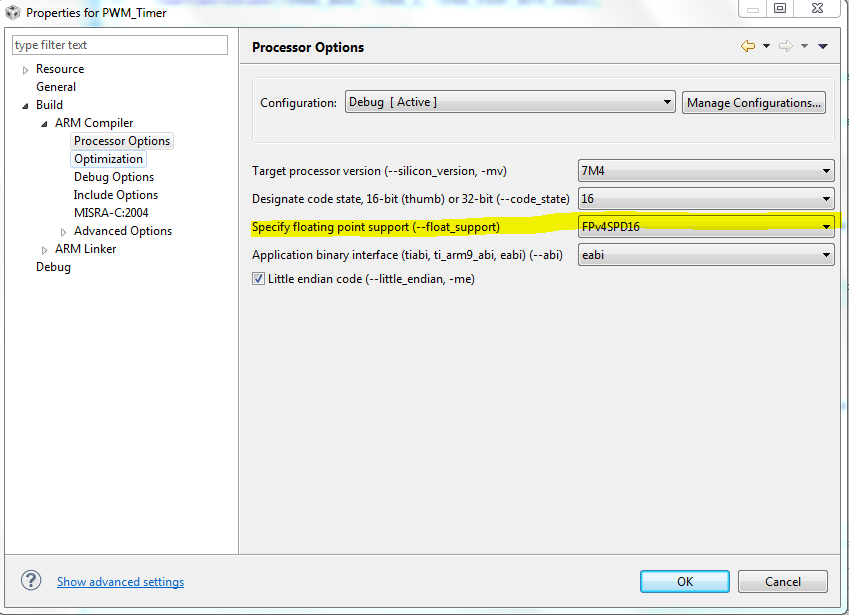
Task: Click the Show advanced settings link
Action: pos(120,582)
